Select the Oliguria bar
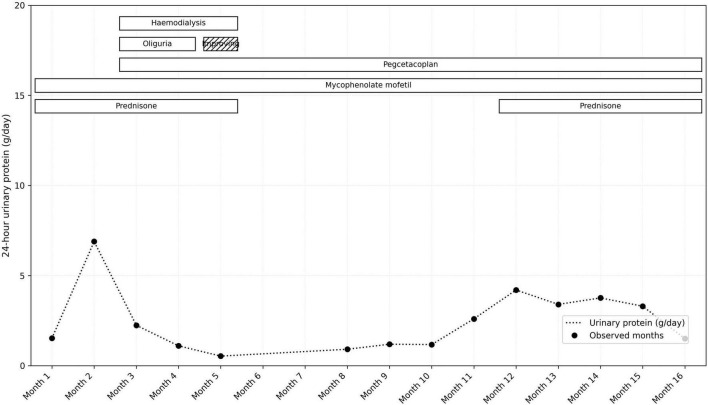 158,44
